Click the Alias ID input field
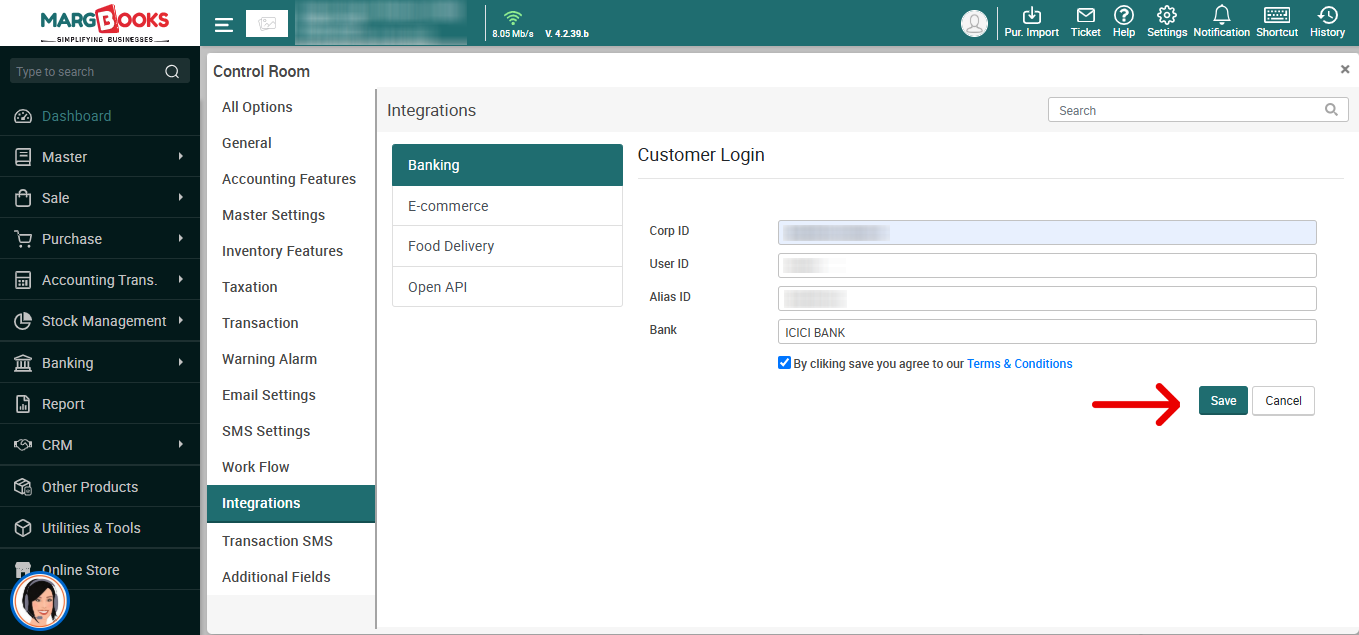 tap(1047, 298)
